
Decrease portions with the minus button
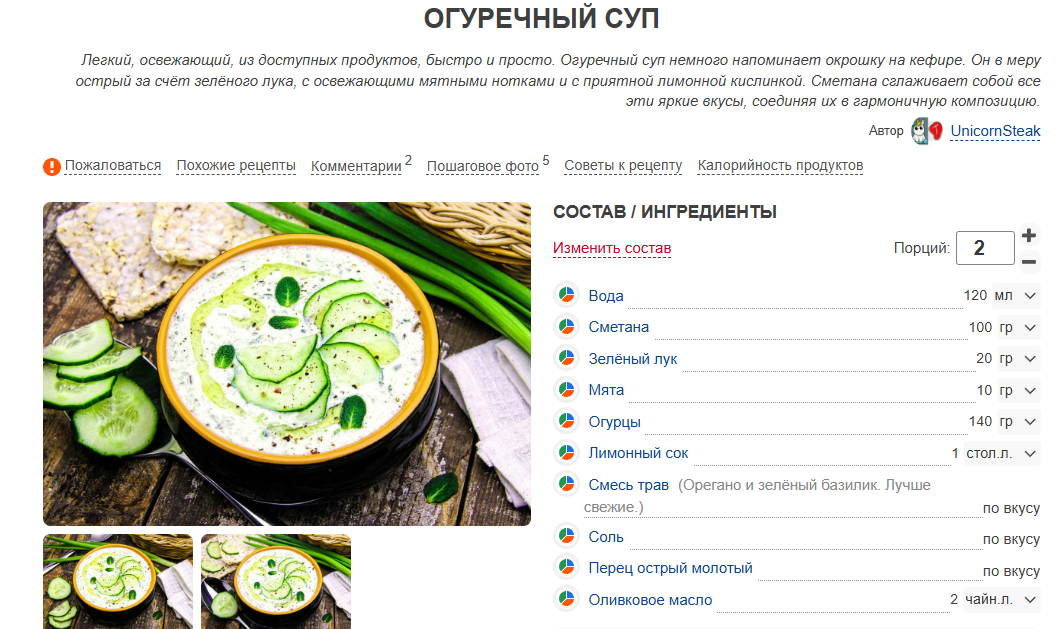pos(1029,262)
